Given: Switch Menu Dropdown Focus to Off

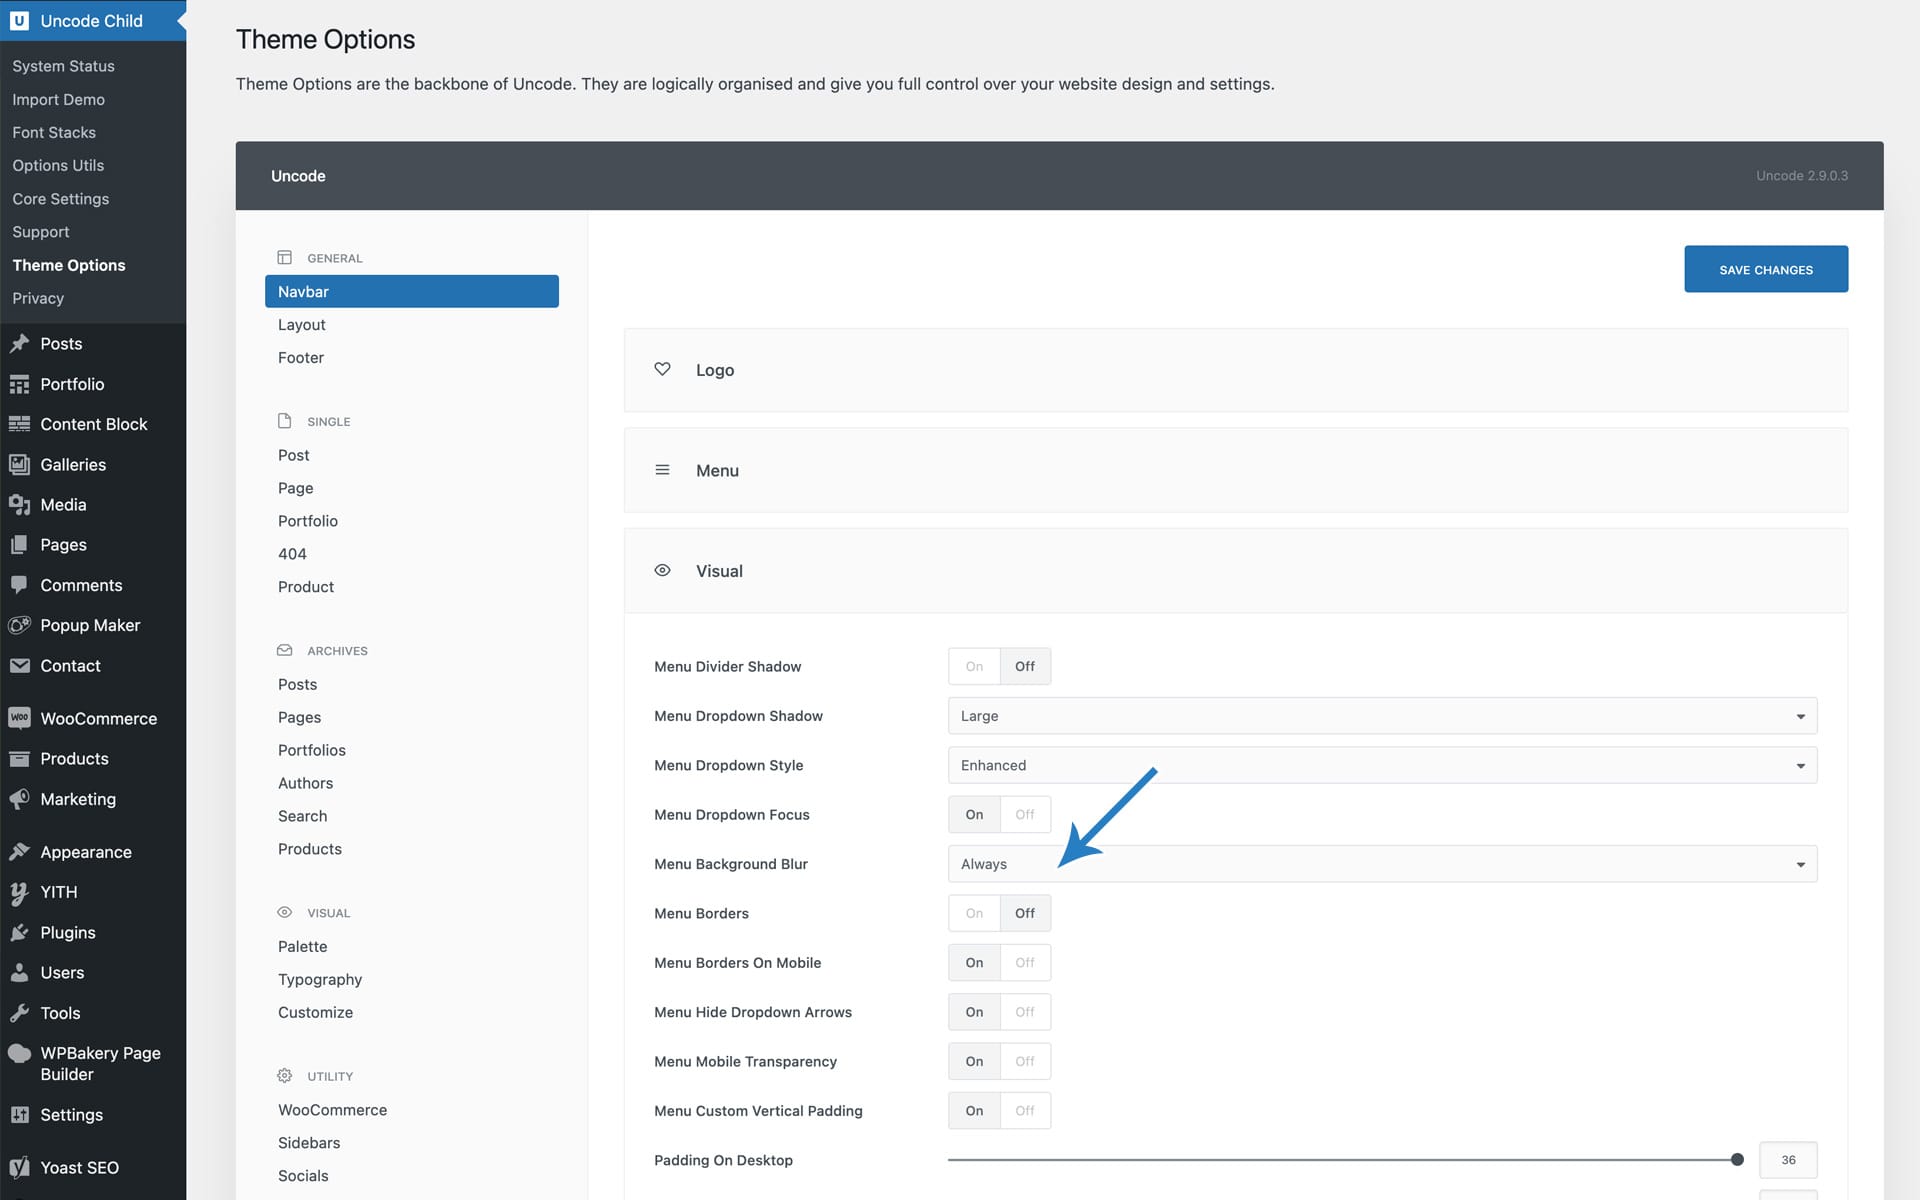Looking at the screenshot, I should coord(1025,814).
